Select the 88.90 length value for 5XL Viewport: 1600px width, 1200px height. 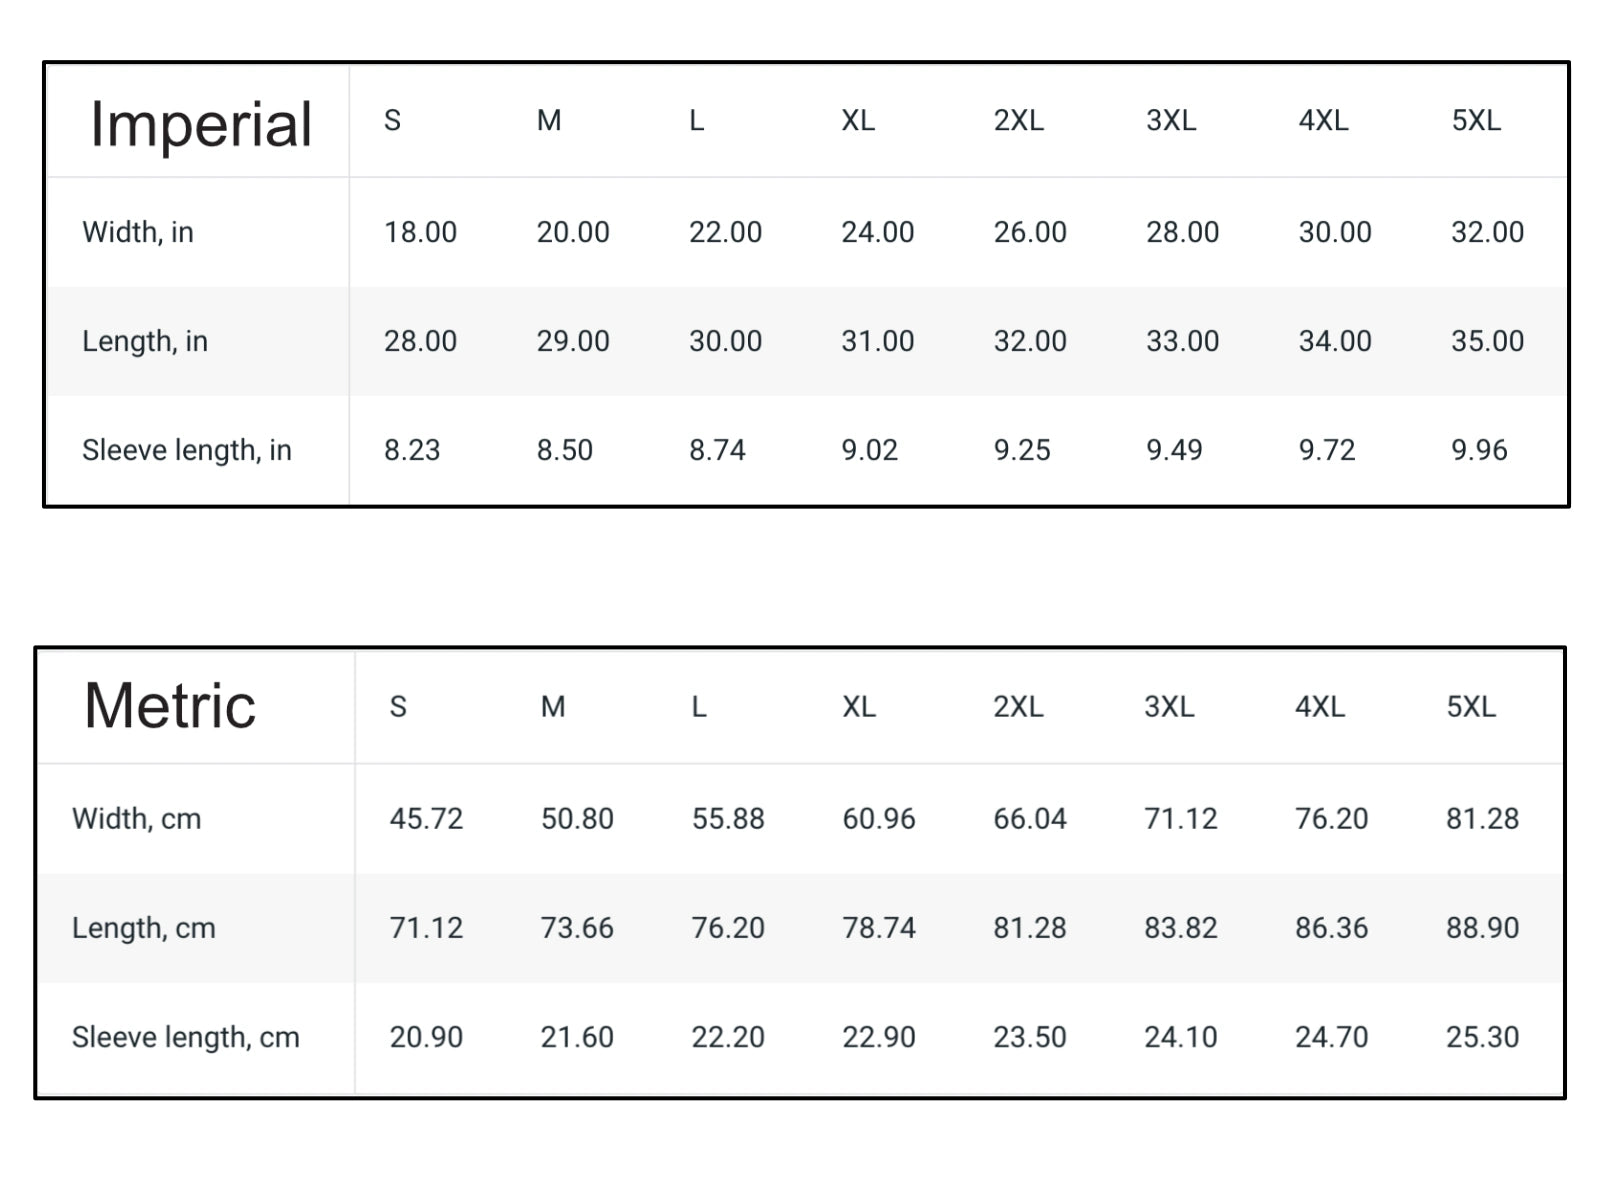point(1482,928)
